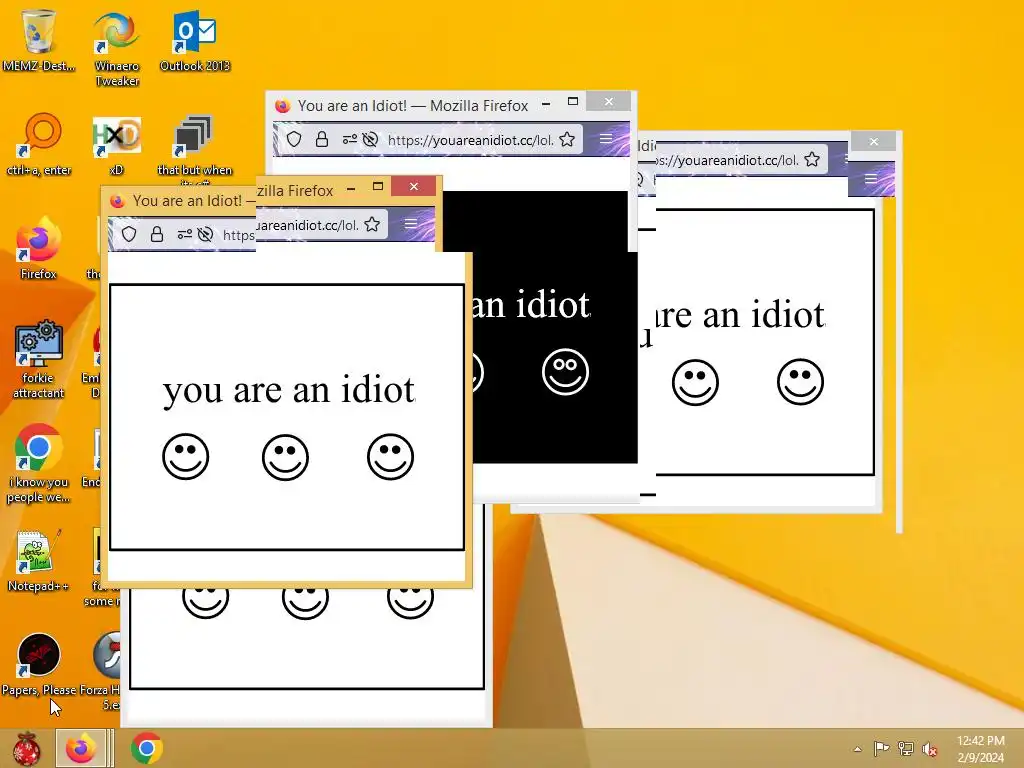Close the back-center Firefox window
This screenshot has width=1024, height=768.
[x=609, y=101]
